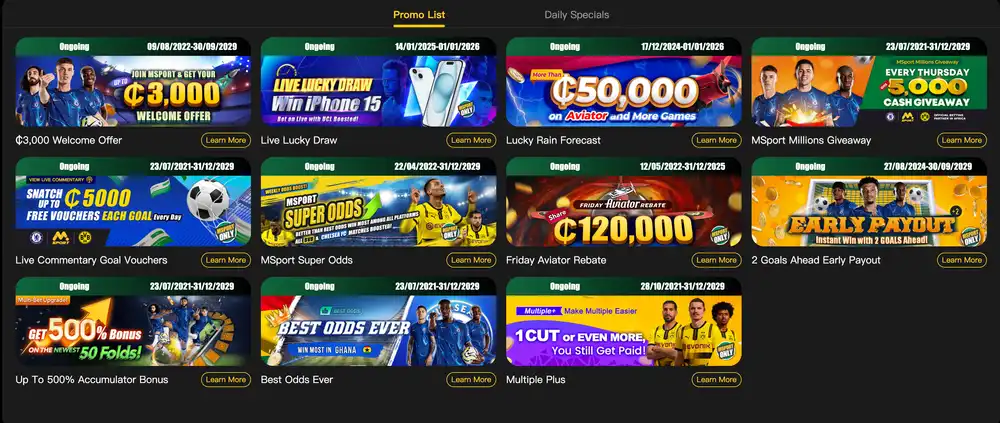Click the Get 500% Bonus banner image

(133, 330)
